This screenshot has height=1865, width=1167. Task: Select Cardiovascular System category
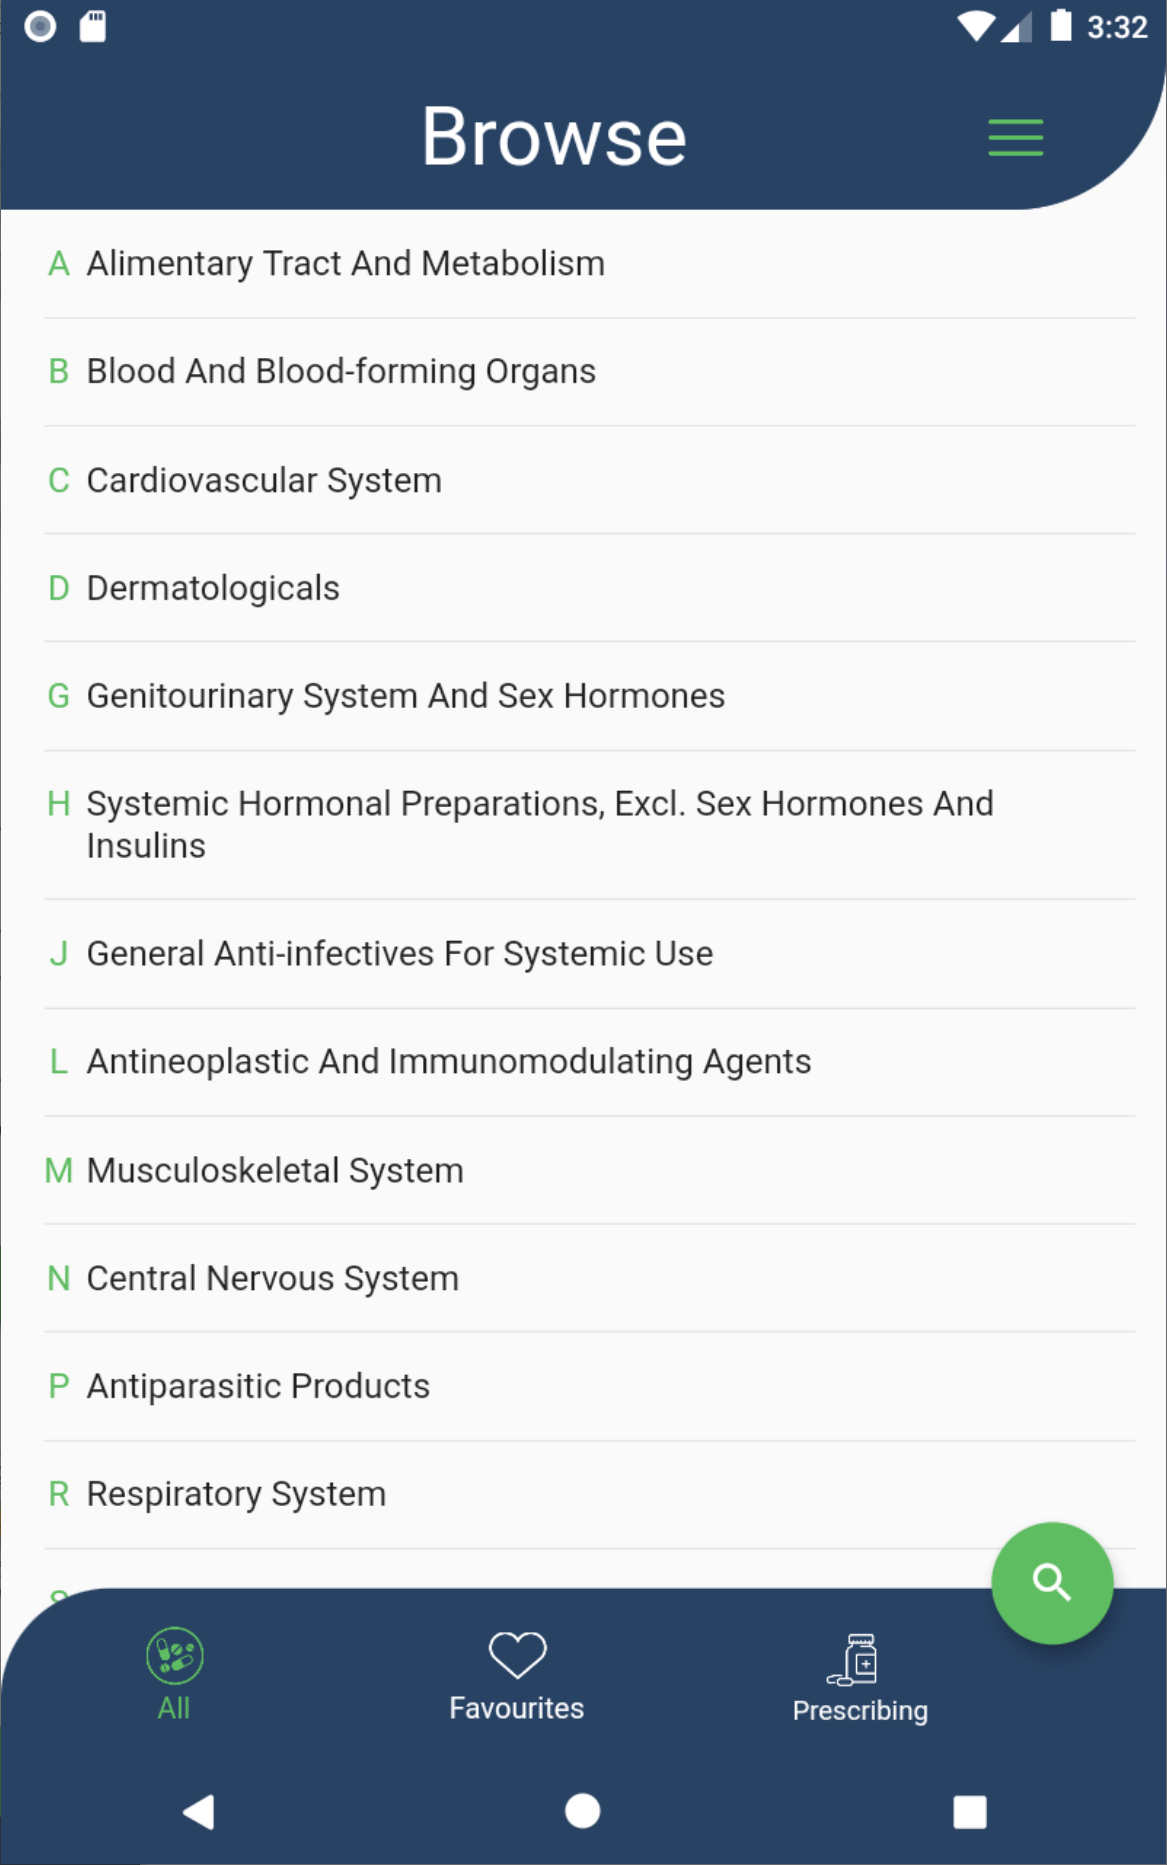point(264,481)
